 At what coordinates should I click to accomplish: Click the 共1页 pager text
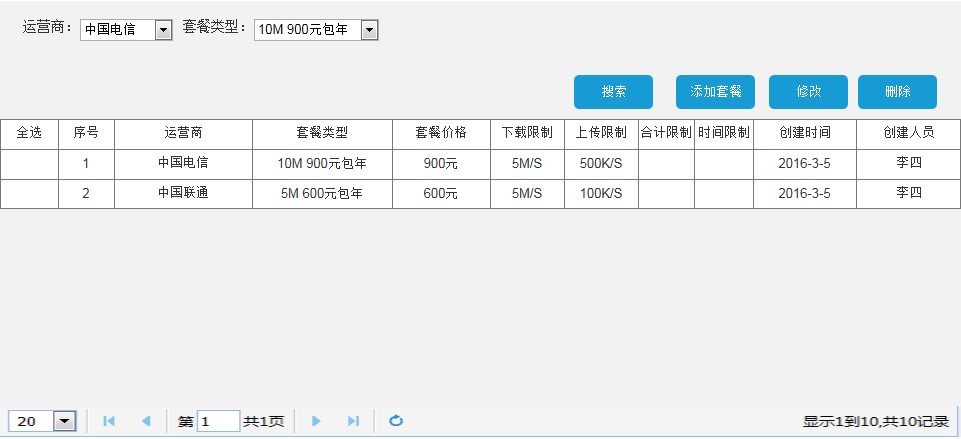264,422
